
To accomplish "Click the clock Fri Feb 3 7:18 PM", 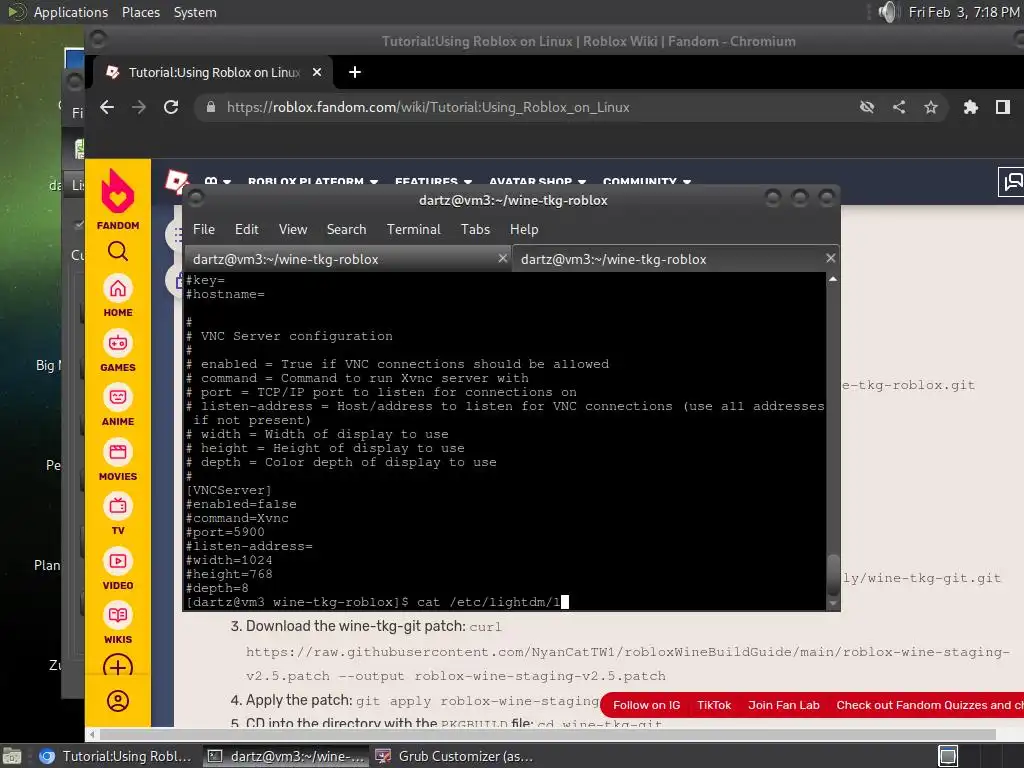I will pos(963,12).
